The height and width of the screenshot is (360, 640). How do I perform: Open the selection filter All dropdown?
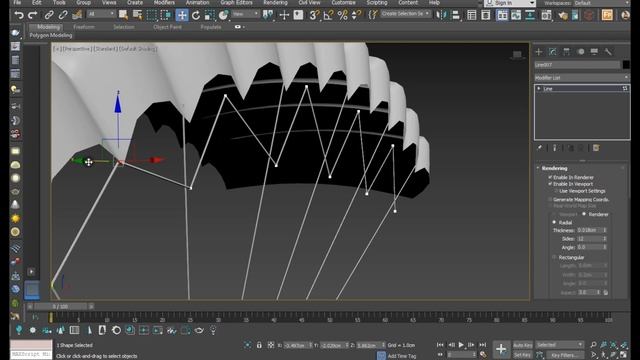100,14
